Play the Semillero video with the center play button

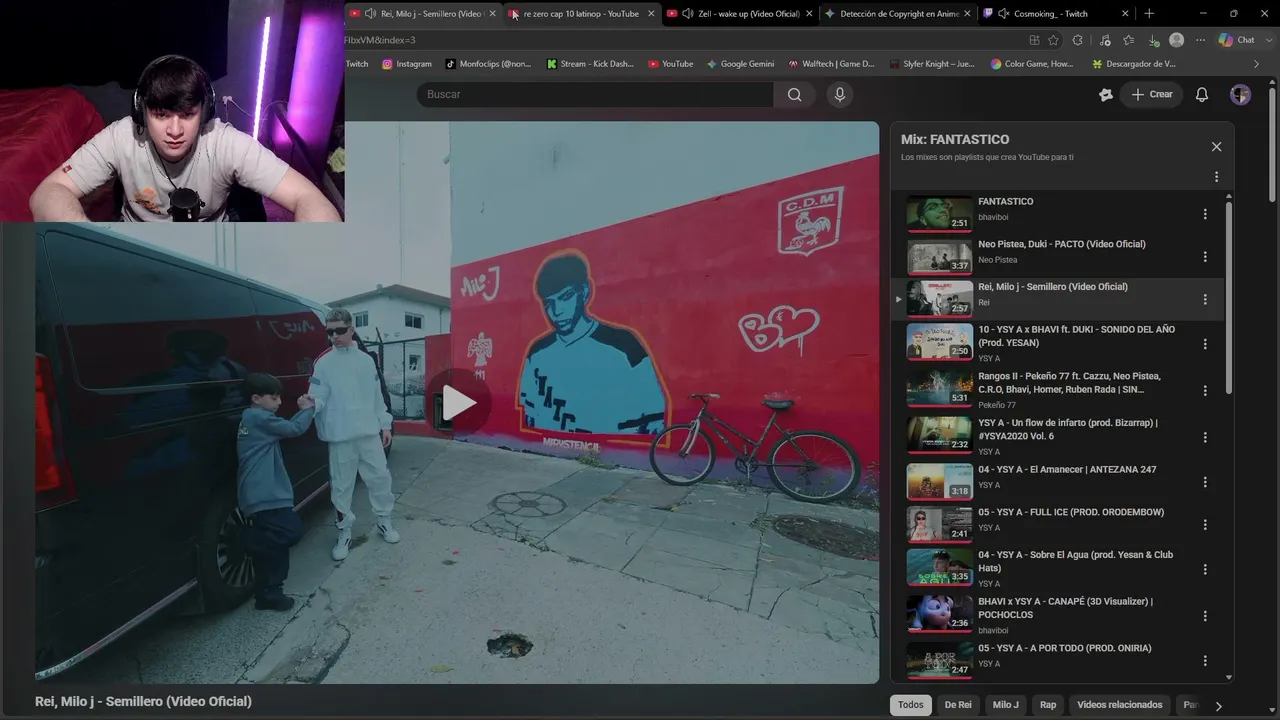(459, 402)
